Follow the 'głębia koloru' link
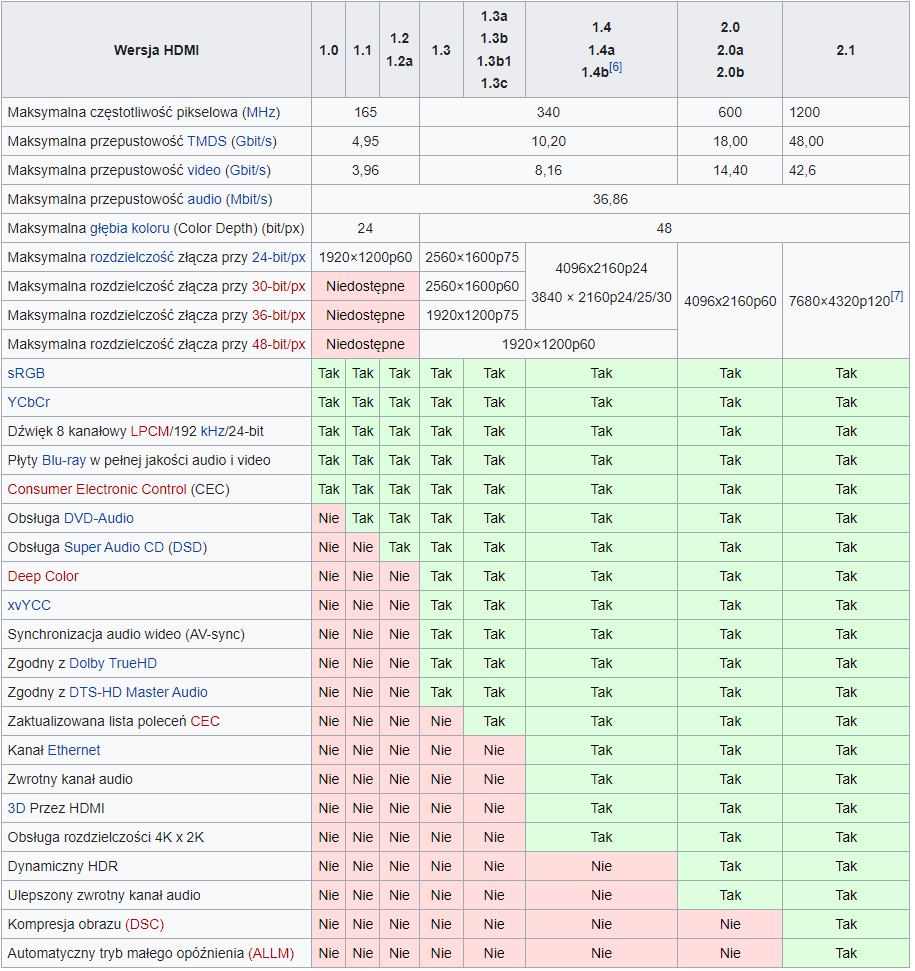 (129, 229)
